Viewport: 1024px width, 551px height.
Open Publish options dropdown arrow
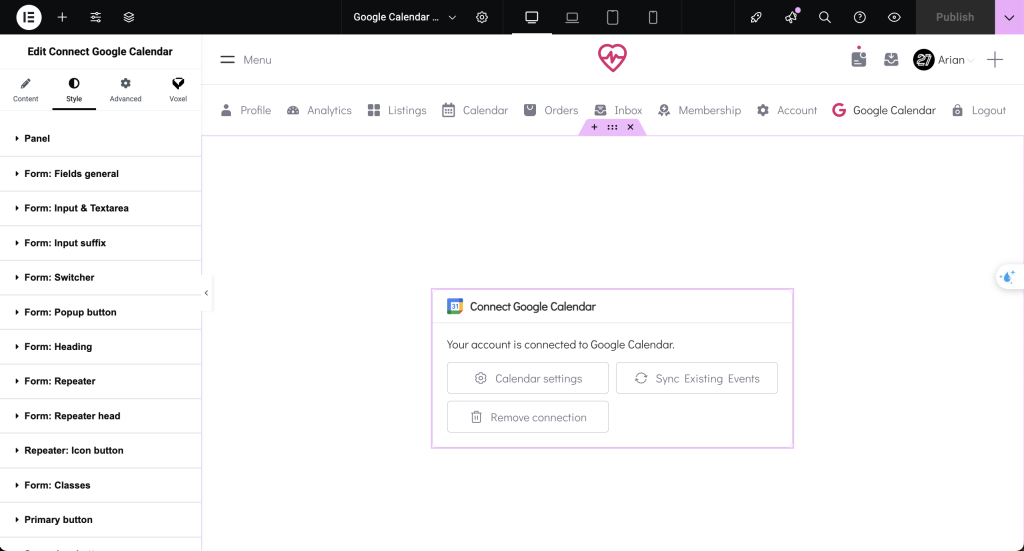point(1009,17)
